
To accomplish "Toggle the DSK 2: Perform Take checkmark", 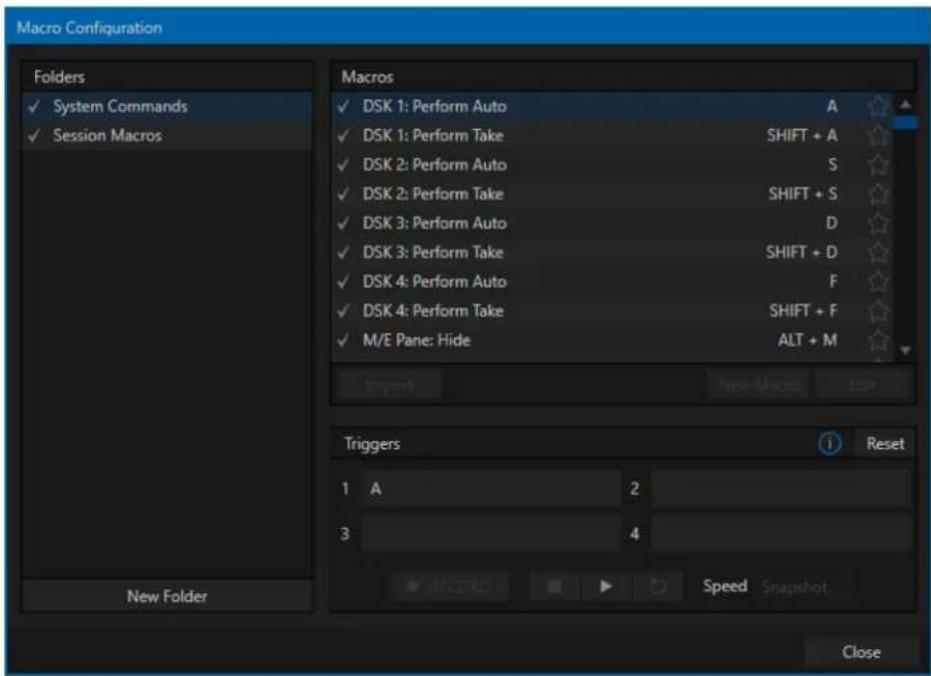I will click(x=343, y=194).
